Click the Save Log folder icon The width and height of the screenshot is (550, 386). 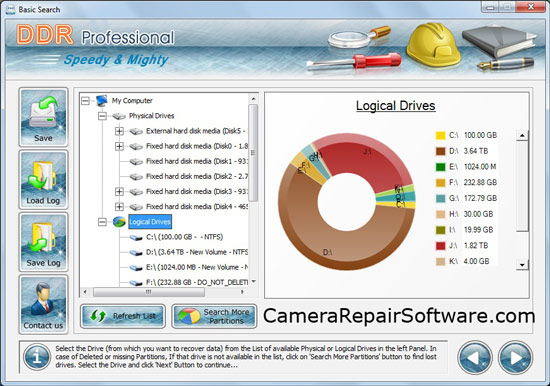coord(43,242)
